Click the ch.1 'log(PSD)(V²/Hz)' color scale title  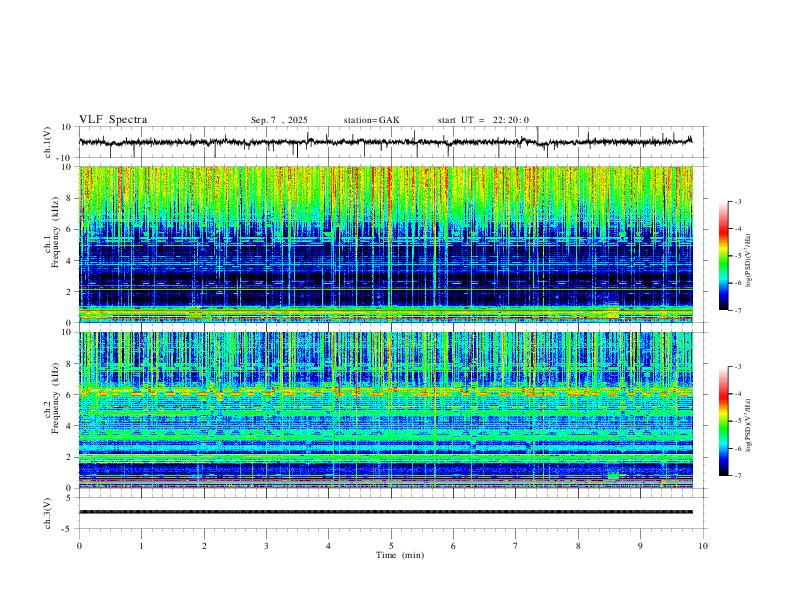click(749, 261)
